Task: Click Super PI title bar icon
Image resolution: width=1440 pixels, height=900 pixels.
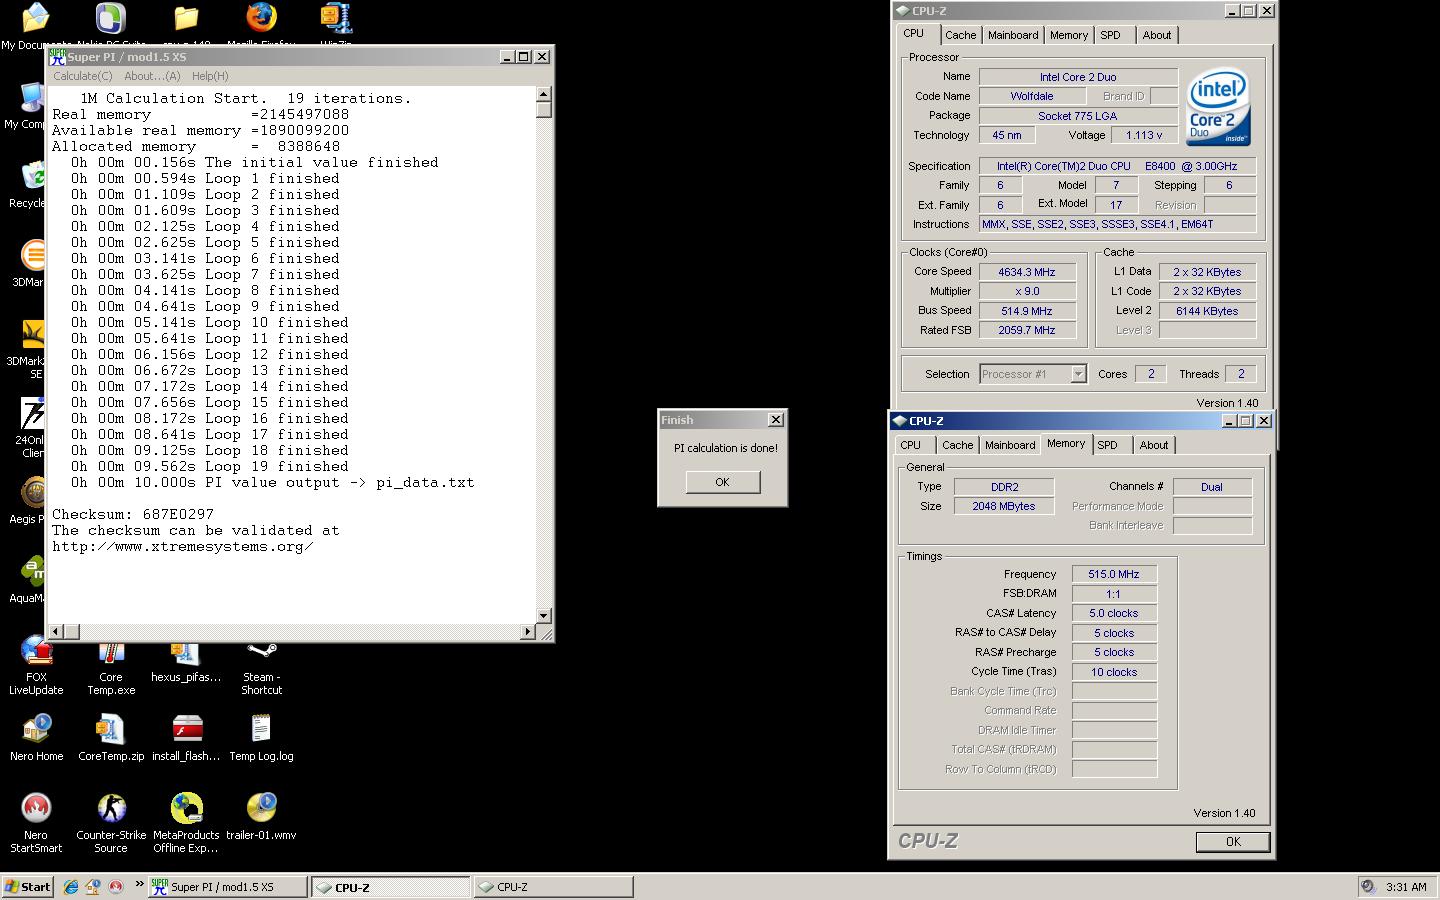Action: [58, 57]
